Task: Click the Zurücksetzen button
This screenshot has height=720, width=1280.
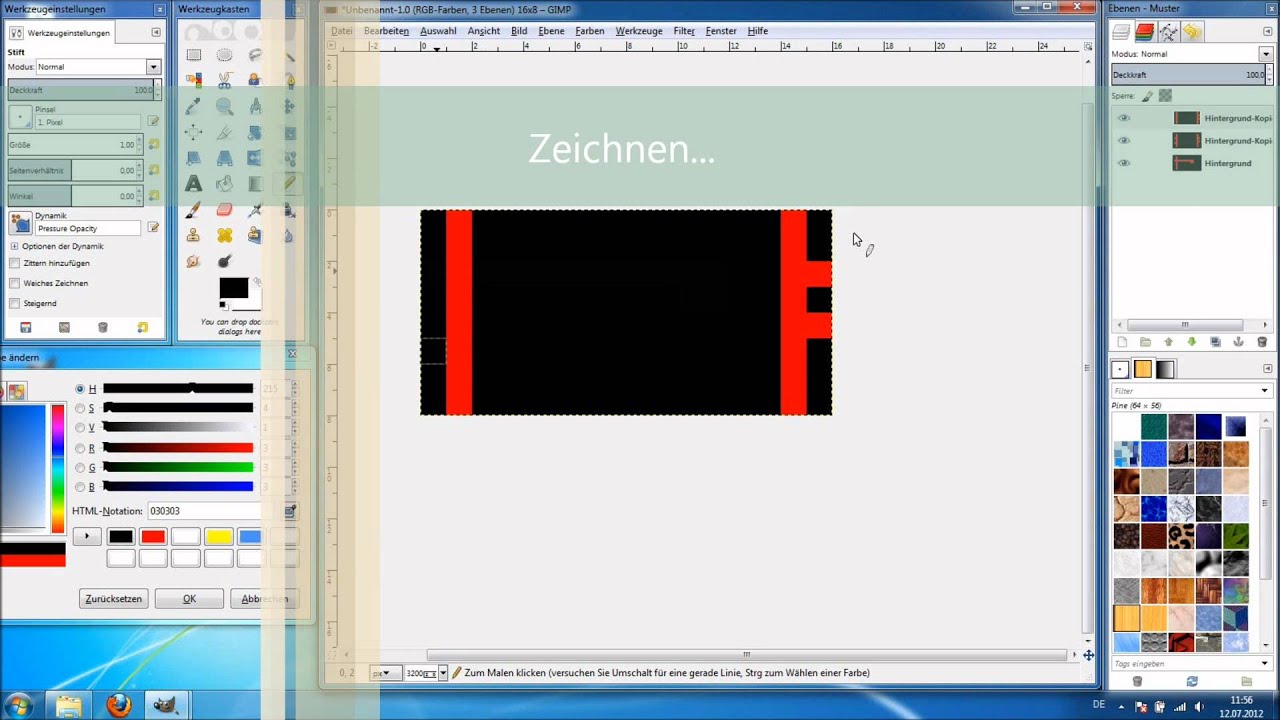Action: pos(114,599)
